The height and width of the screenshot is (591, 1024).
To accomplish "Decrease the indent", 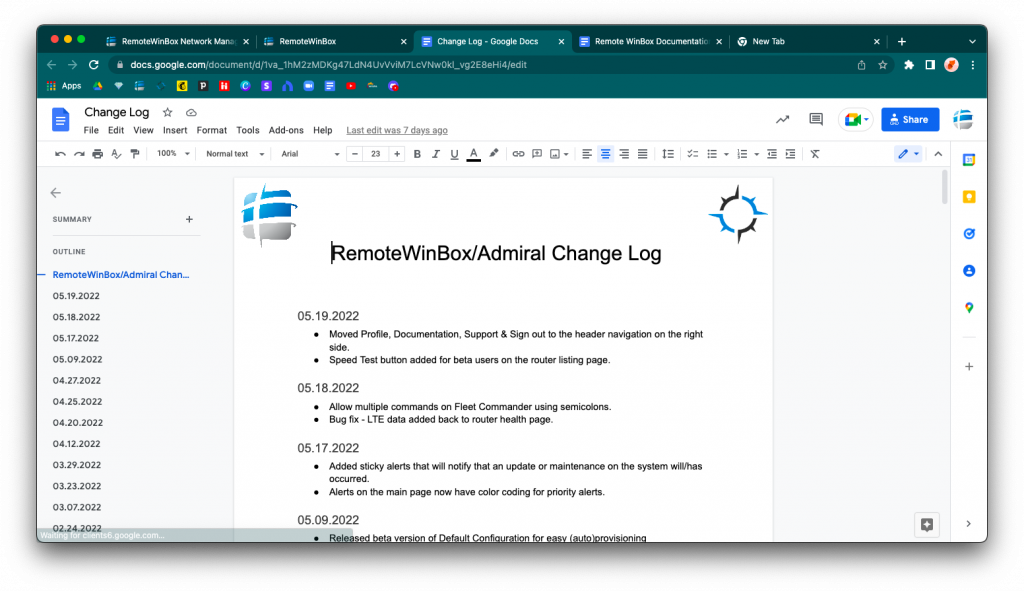I will tap(772, 154).
